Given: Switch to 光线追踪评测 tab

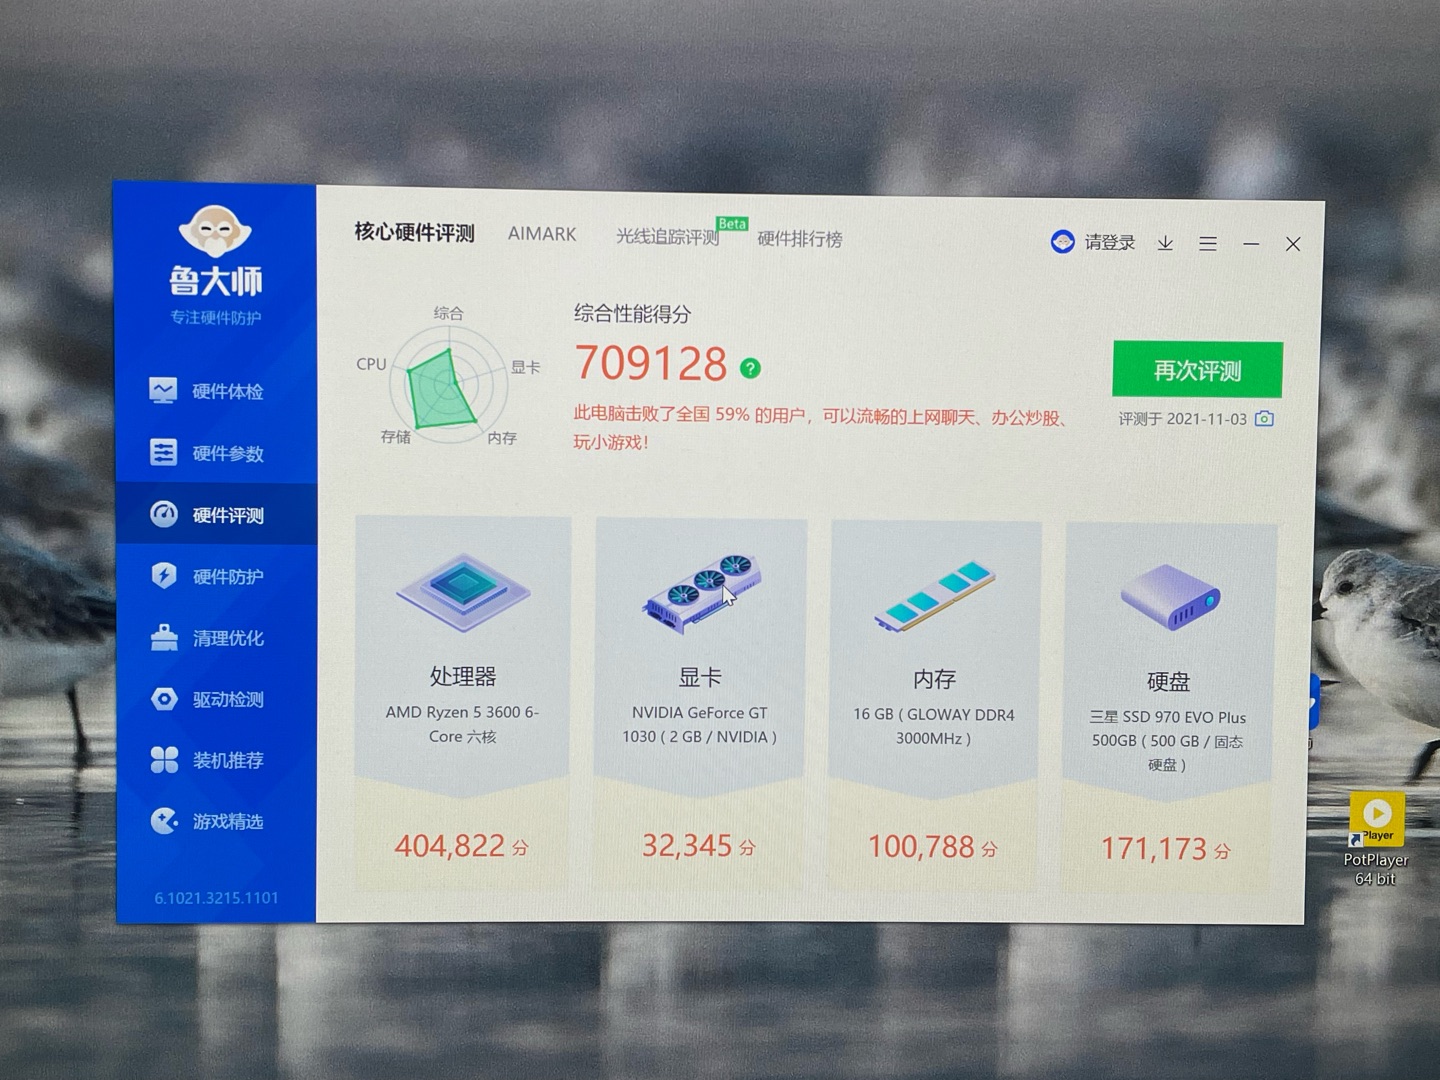Looking at the screenshot, I should click(667, 237).
